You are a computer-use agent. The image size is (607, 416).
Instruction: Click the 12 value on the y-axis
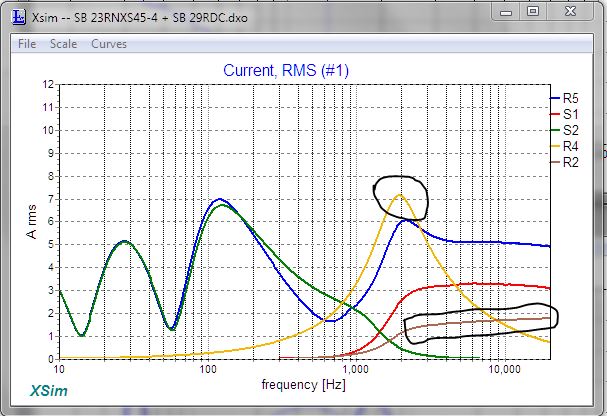click(x=48, y=84)
